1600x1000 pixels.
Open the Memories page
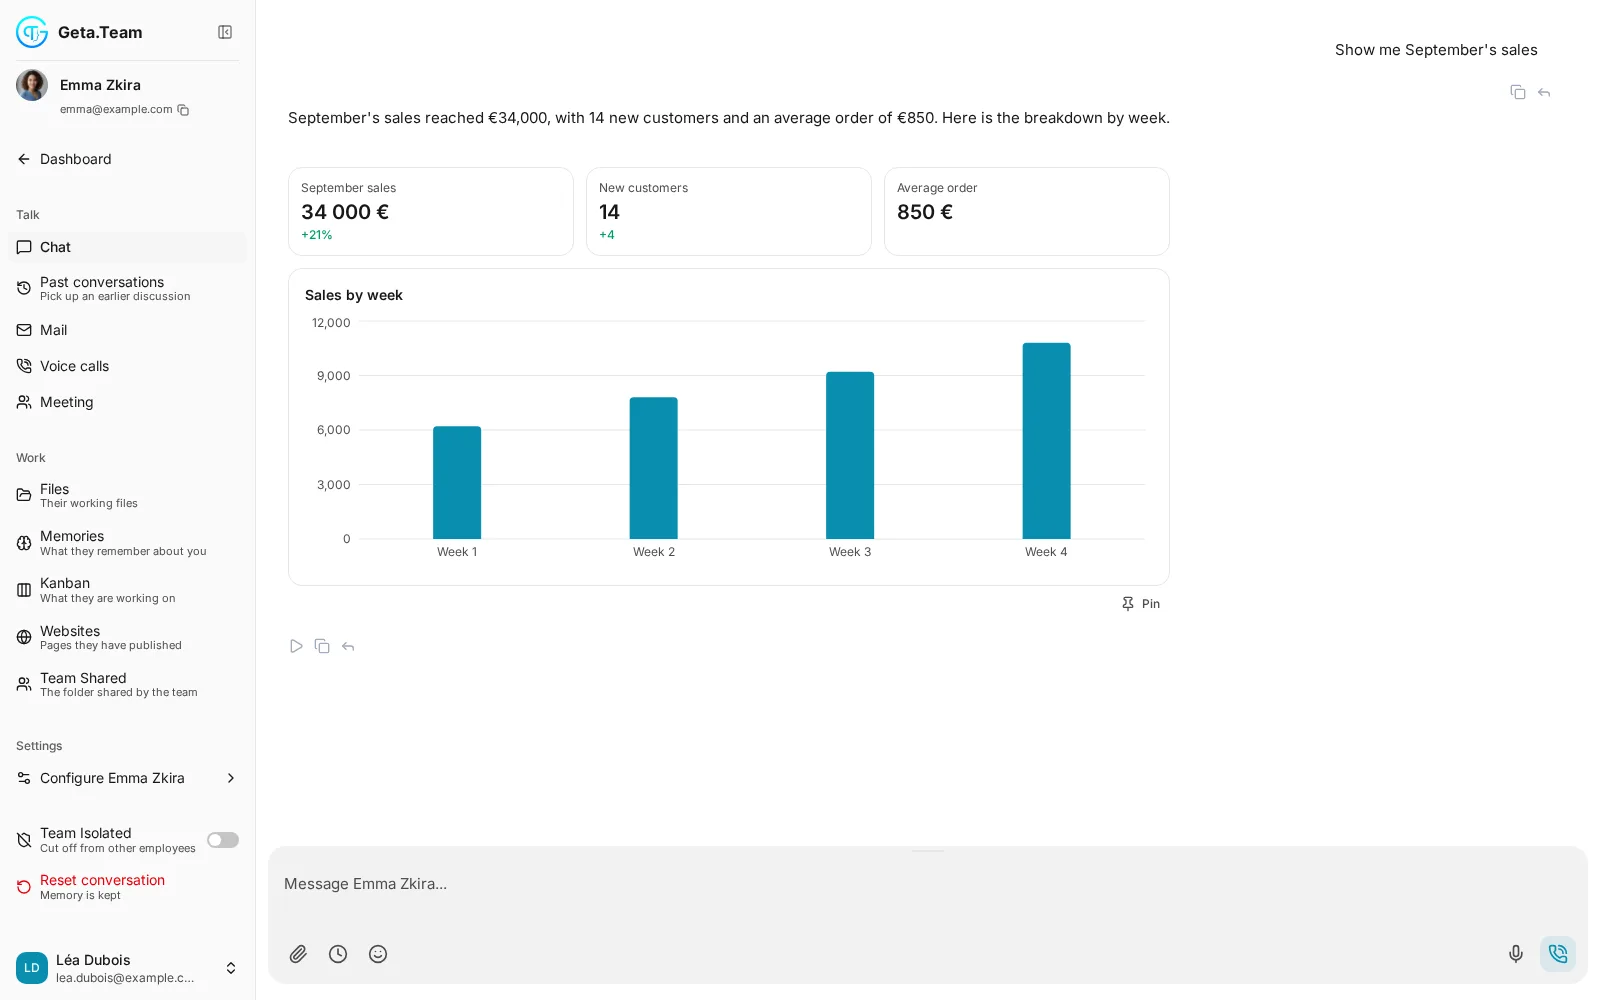(x=128, y=543)
